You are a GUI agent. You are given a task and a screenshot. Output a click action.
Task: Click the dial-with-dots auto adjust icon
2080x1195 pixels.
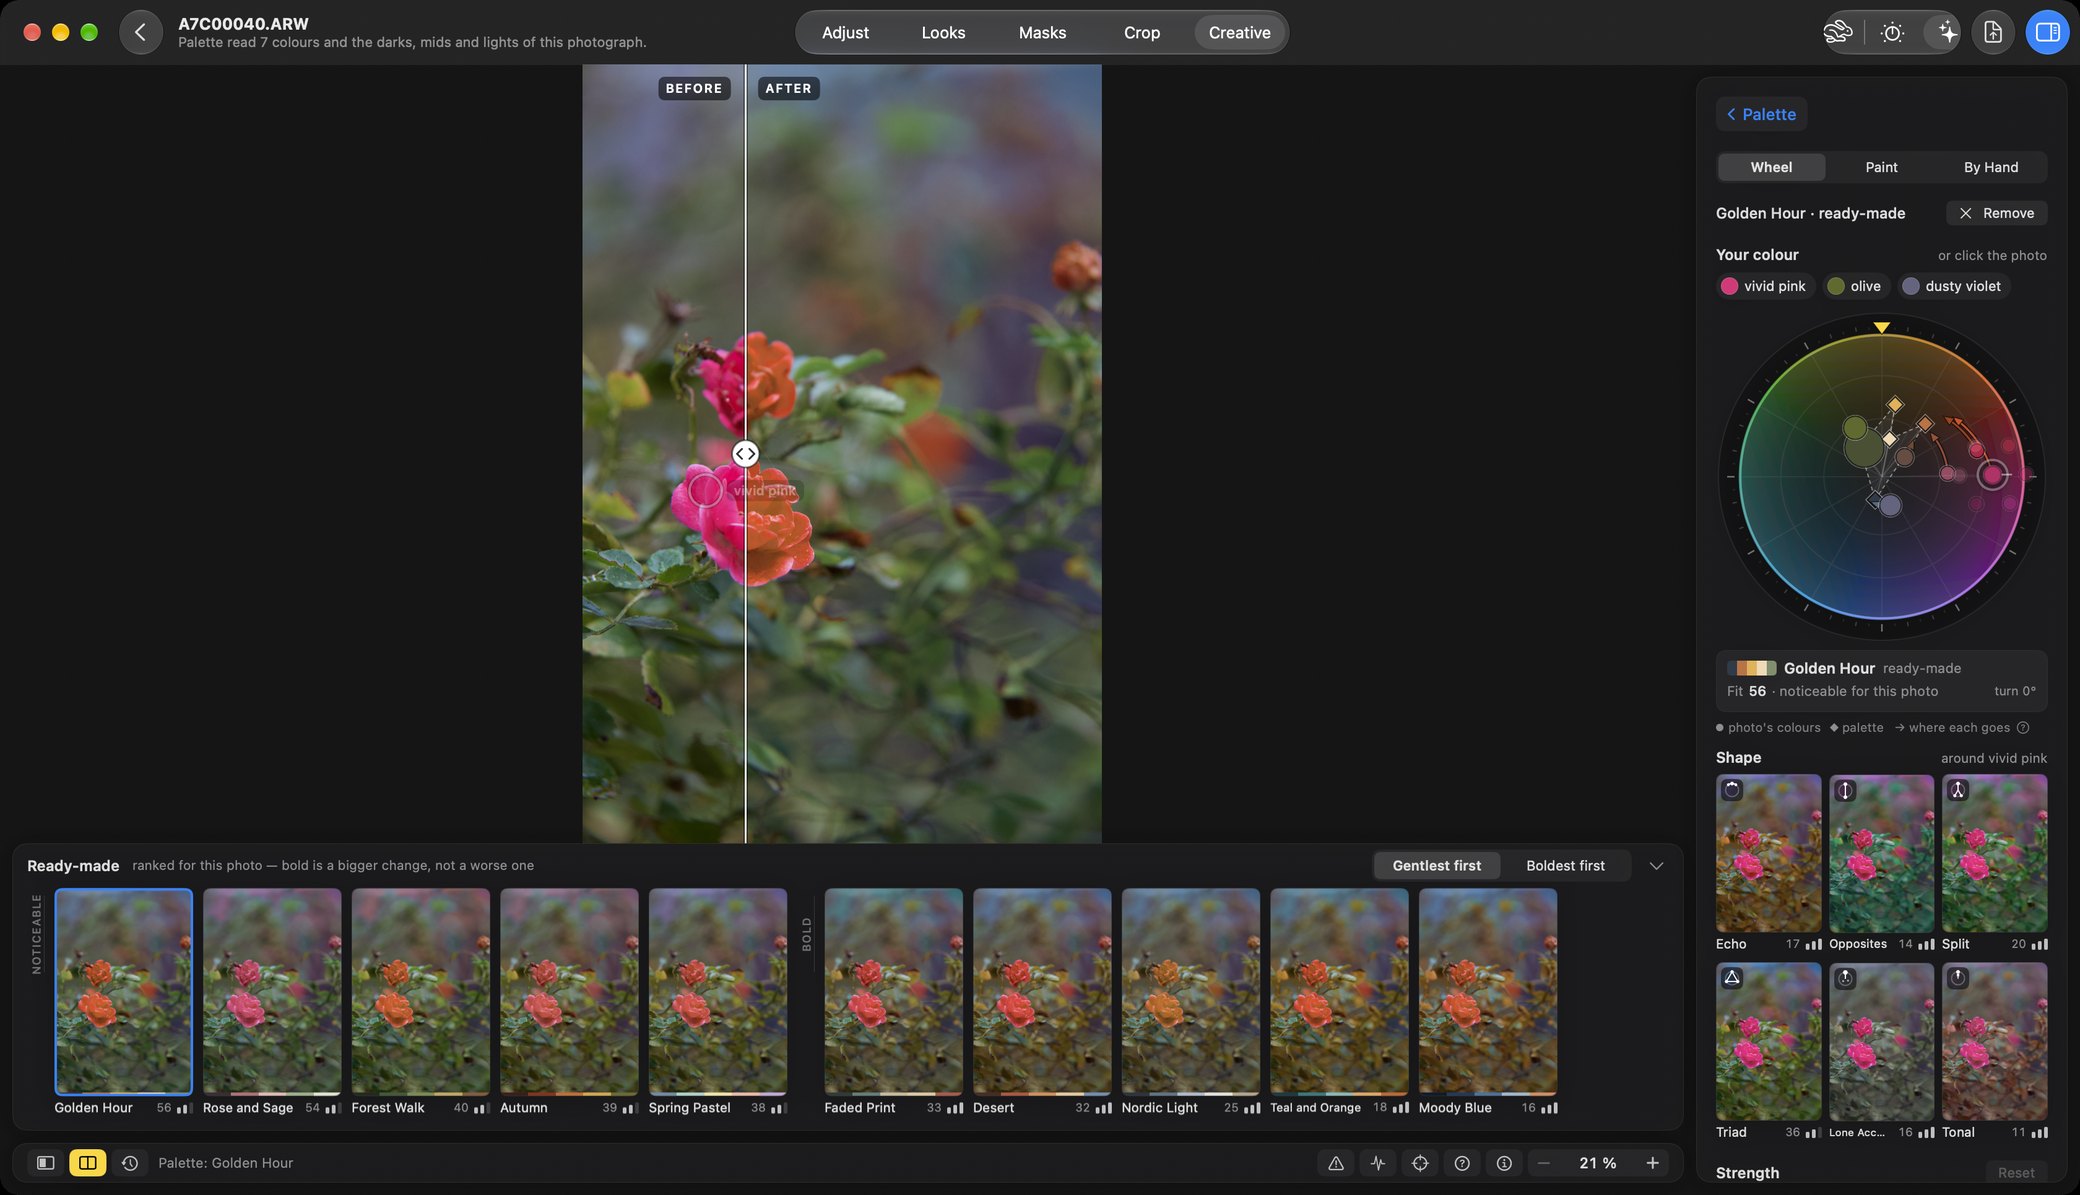tap(1892, 32)
